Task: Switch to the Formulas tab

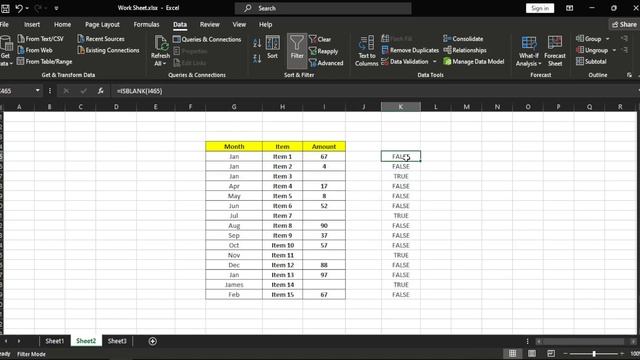Action: click(146, 24)
